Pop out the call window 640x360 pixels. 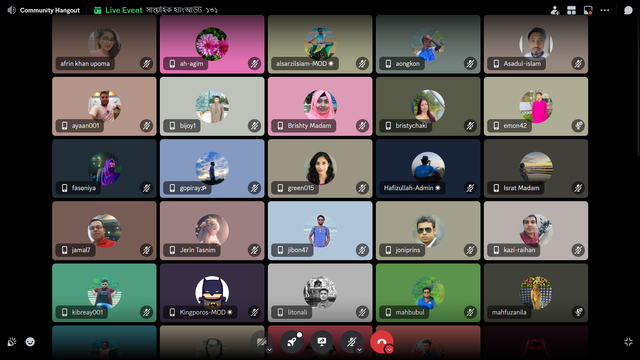click(x=588, y=10)
